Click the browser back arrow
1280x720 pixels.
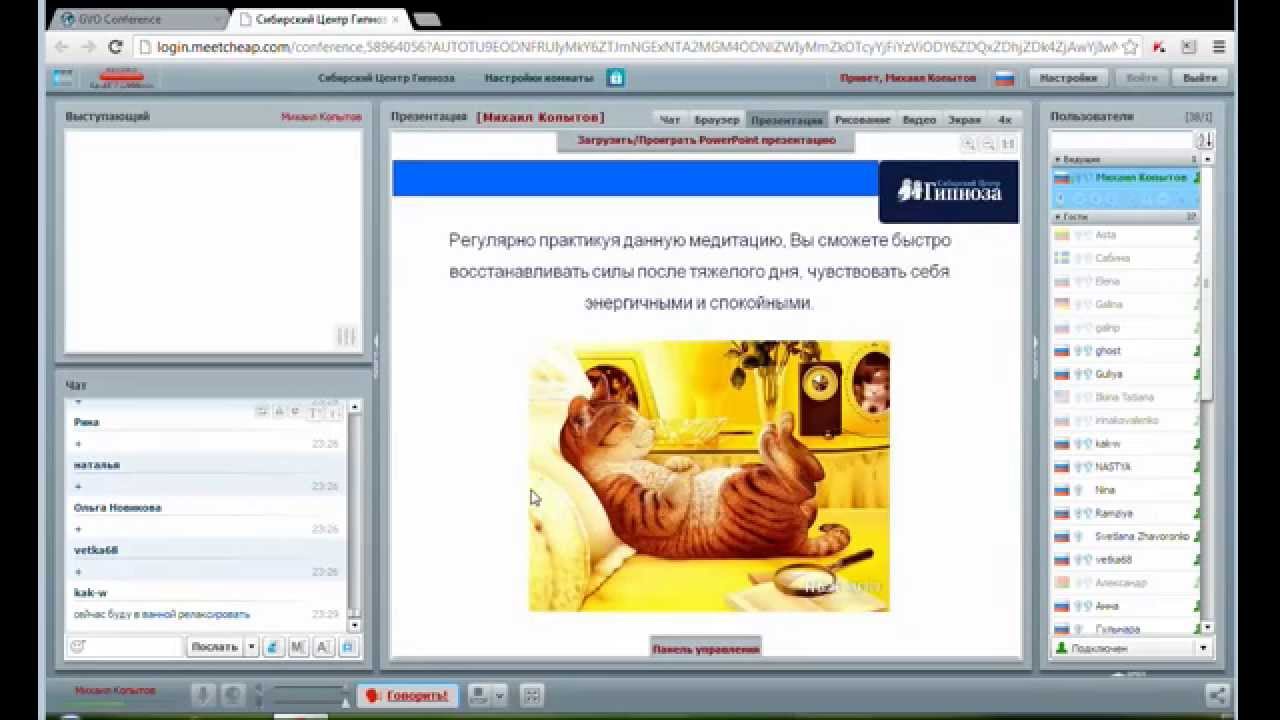click(x=62, y=47)
